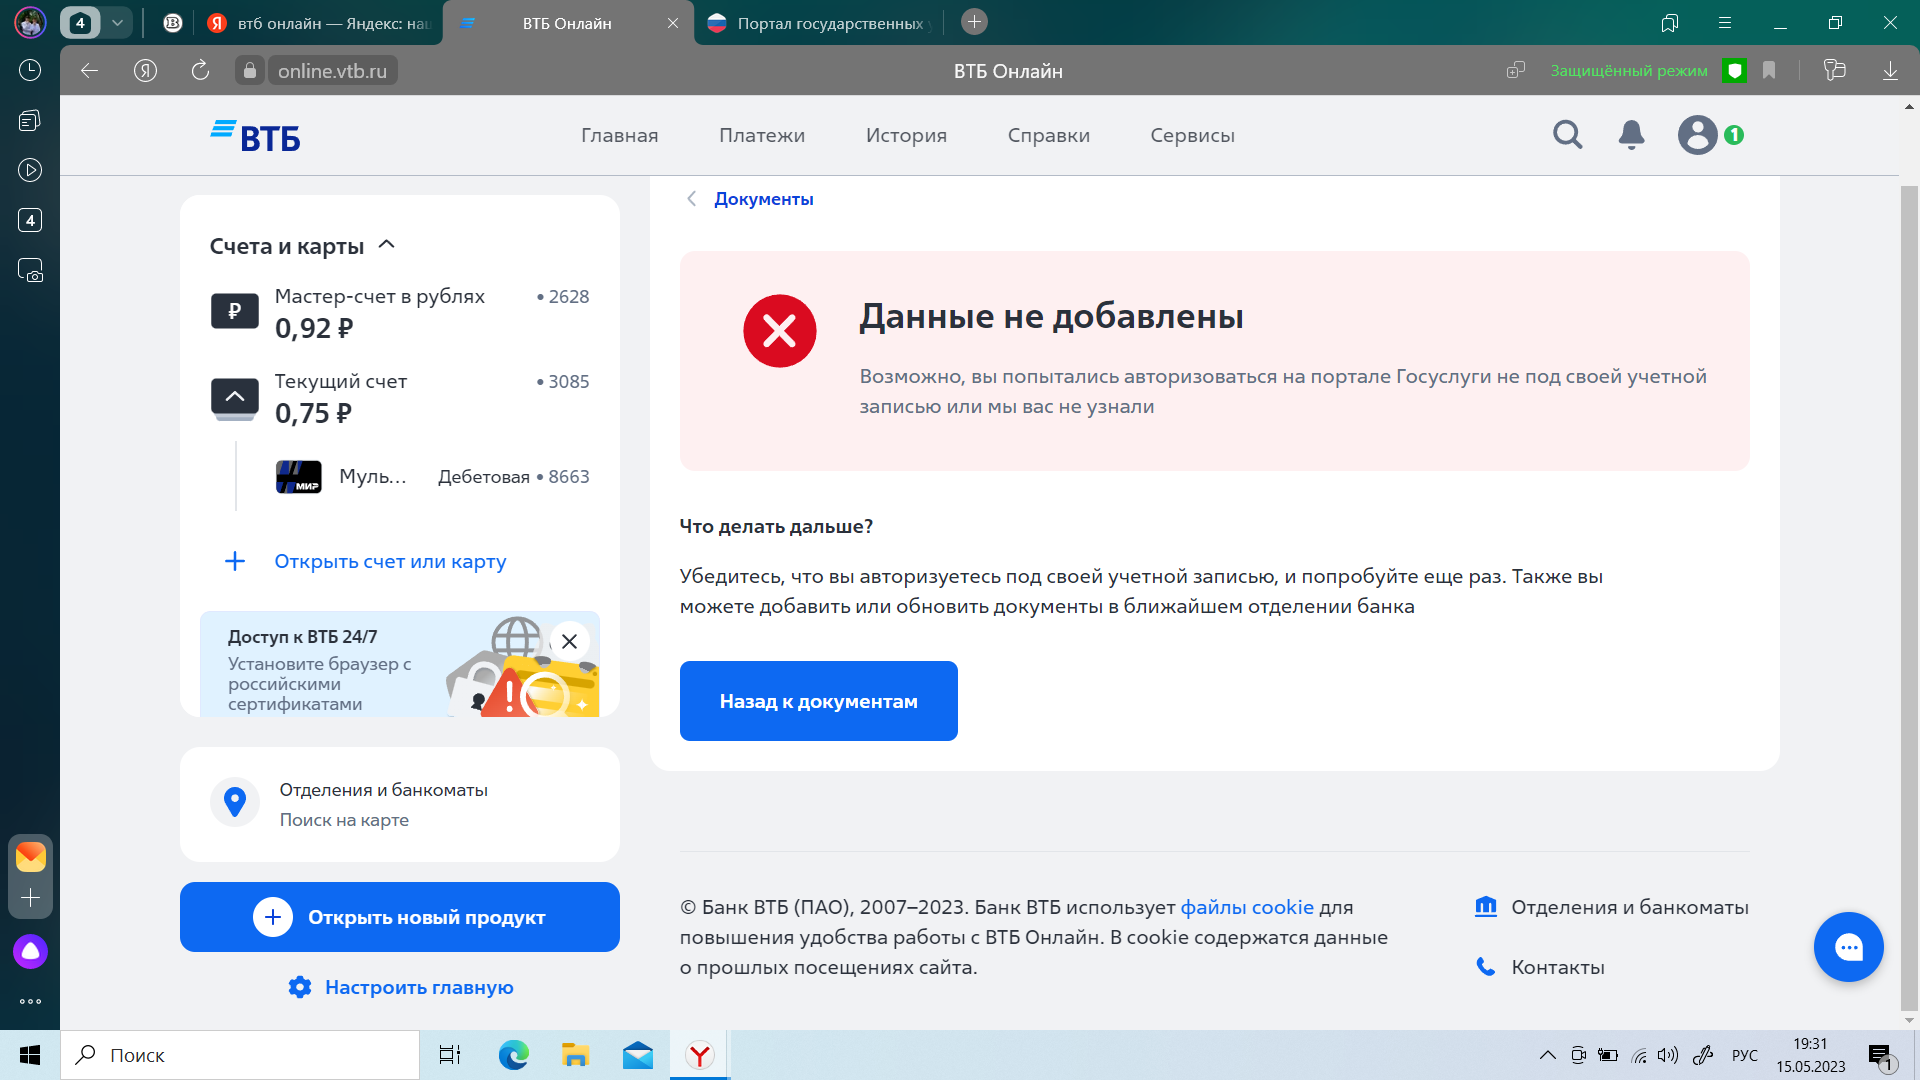This screenshot has width=1920, height=1080.
Task: Open File Explorer from the taskbar
Action: click(575, 1055)
